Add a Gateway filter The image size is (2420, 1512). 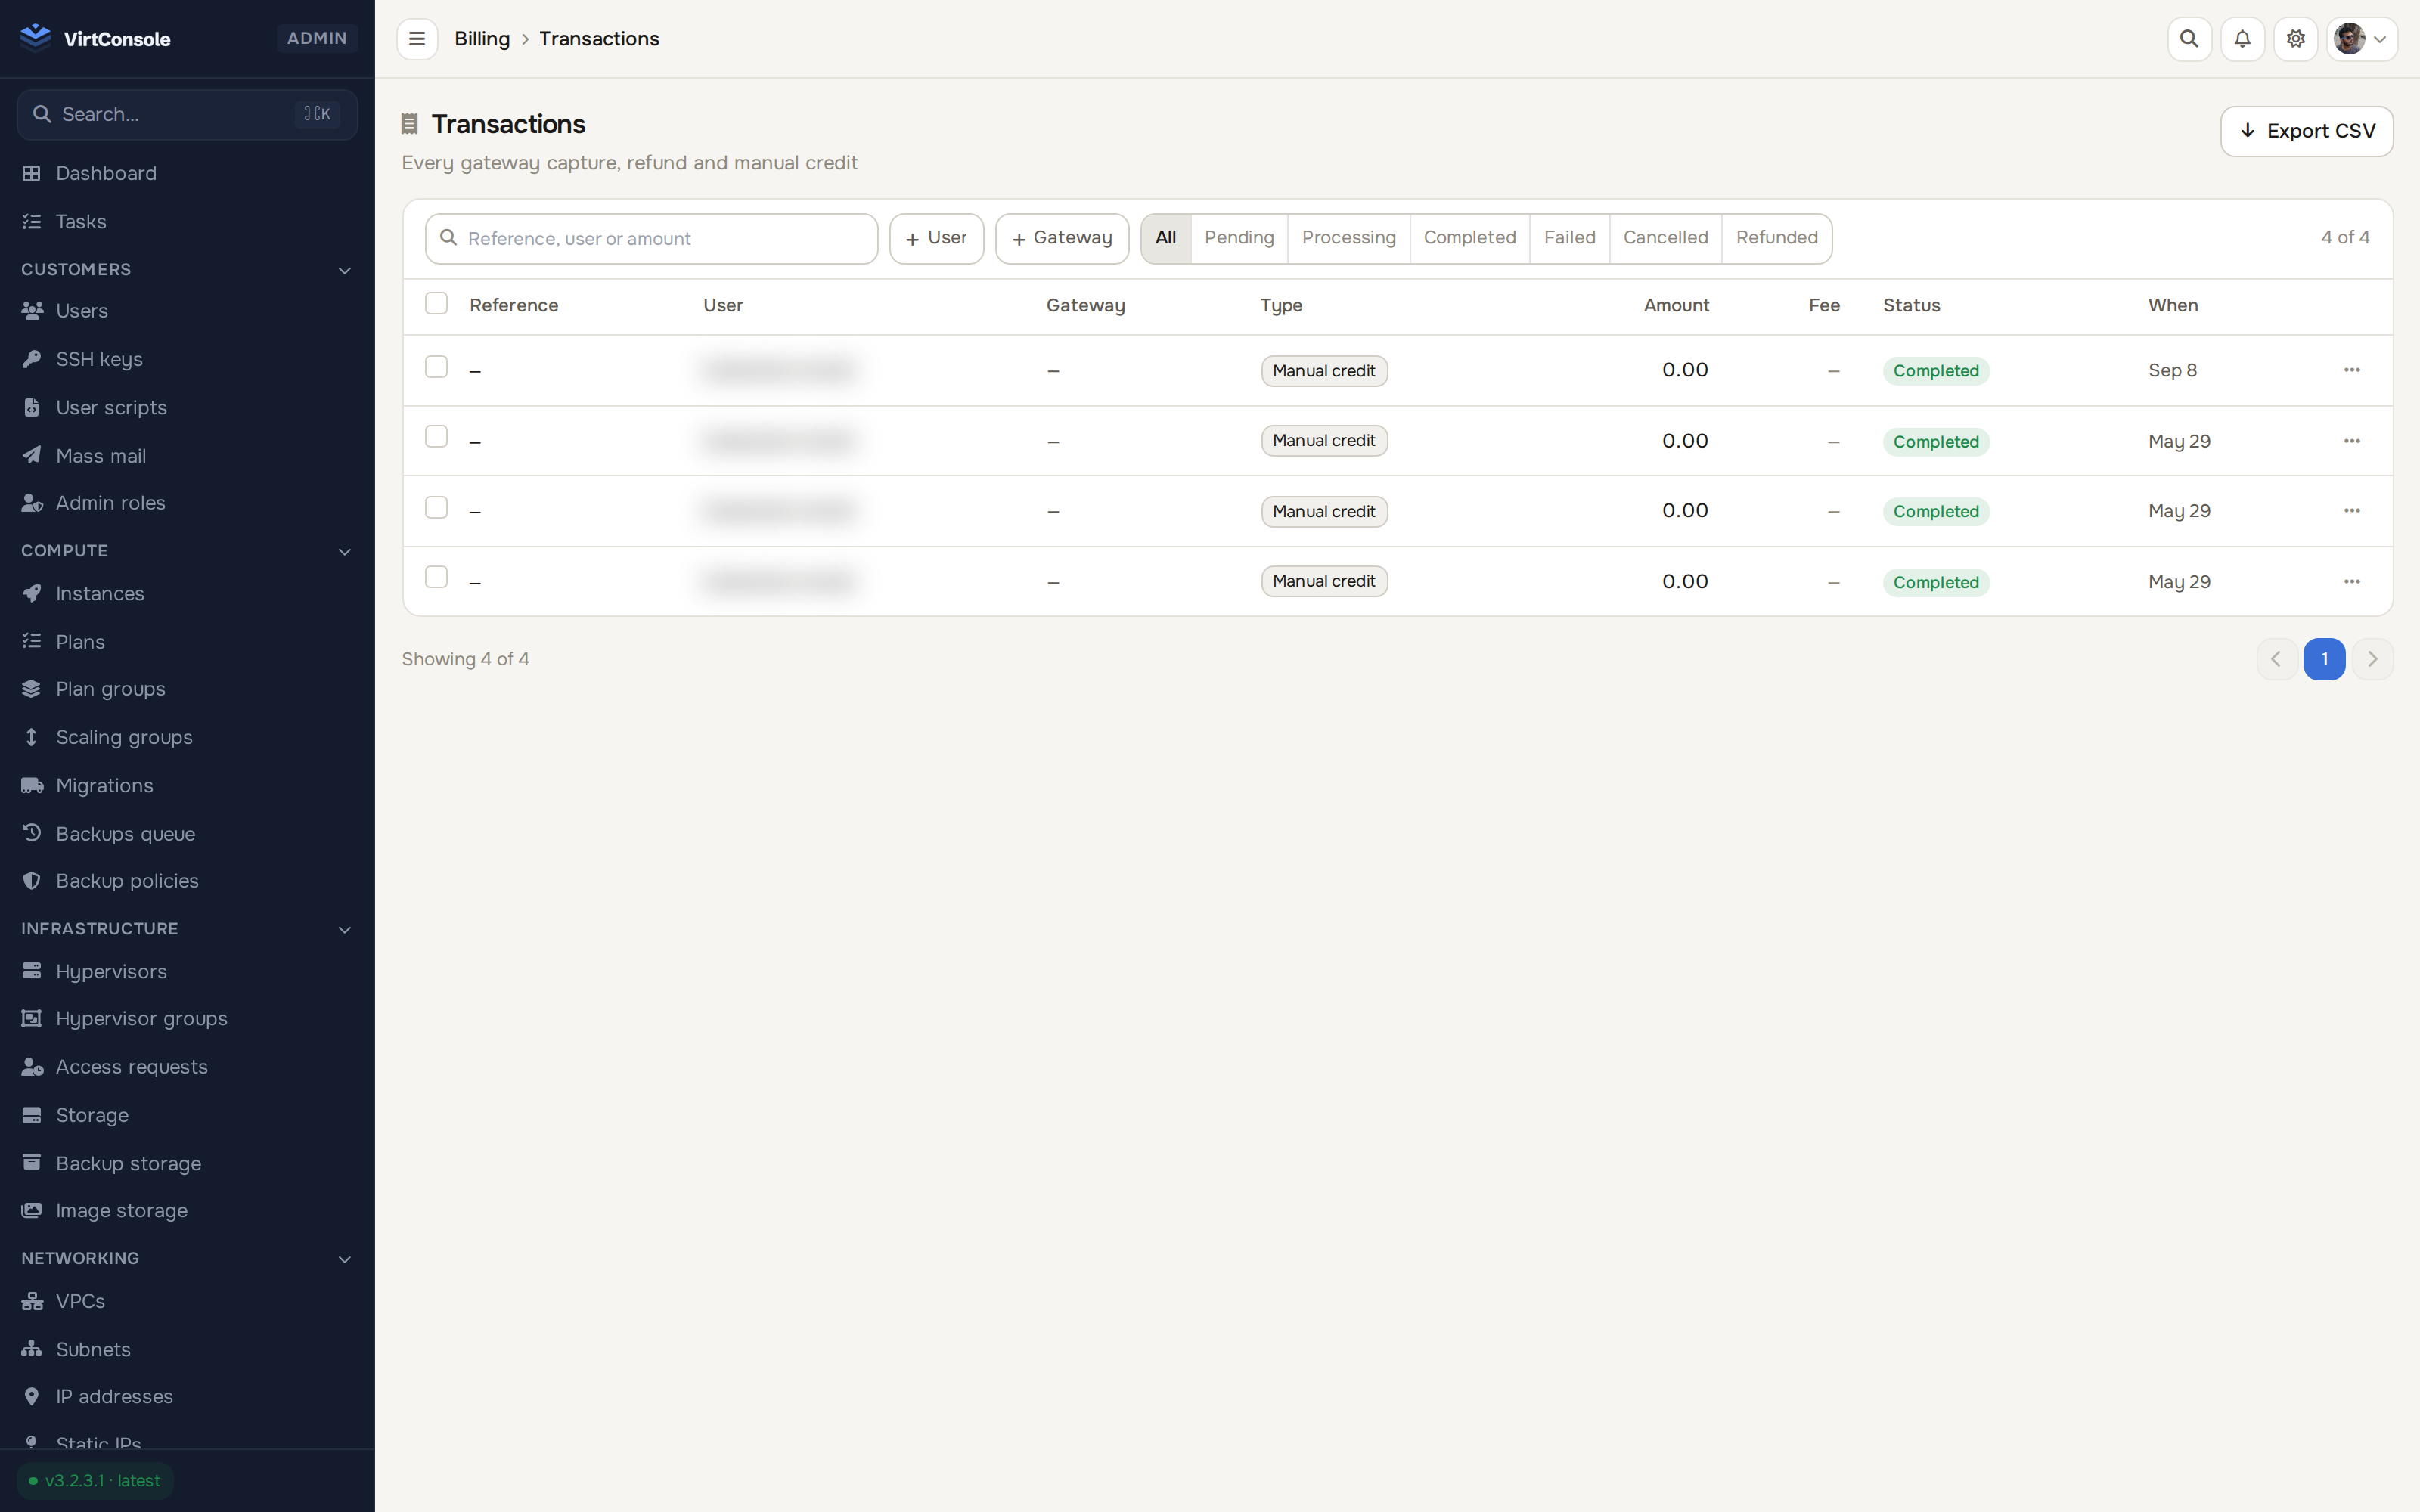1062,238
